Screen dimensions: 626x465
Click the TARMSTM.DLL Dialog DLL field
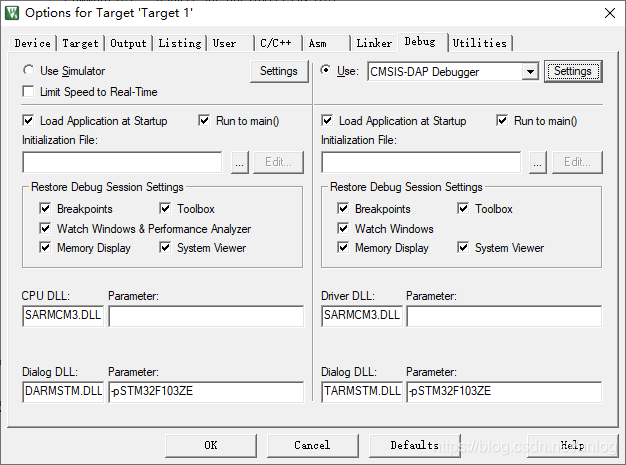362,392
